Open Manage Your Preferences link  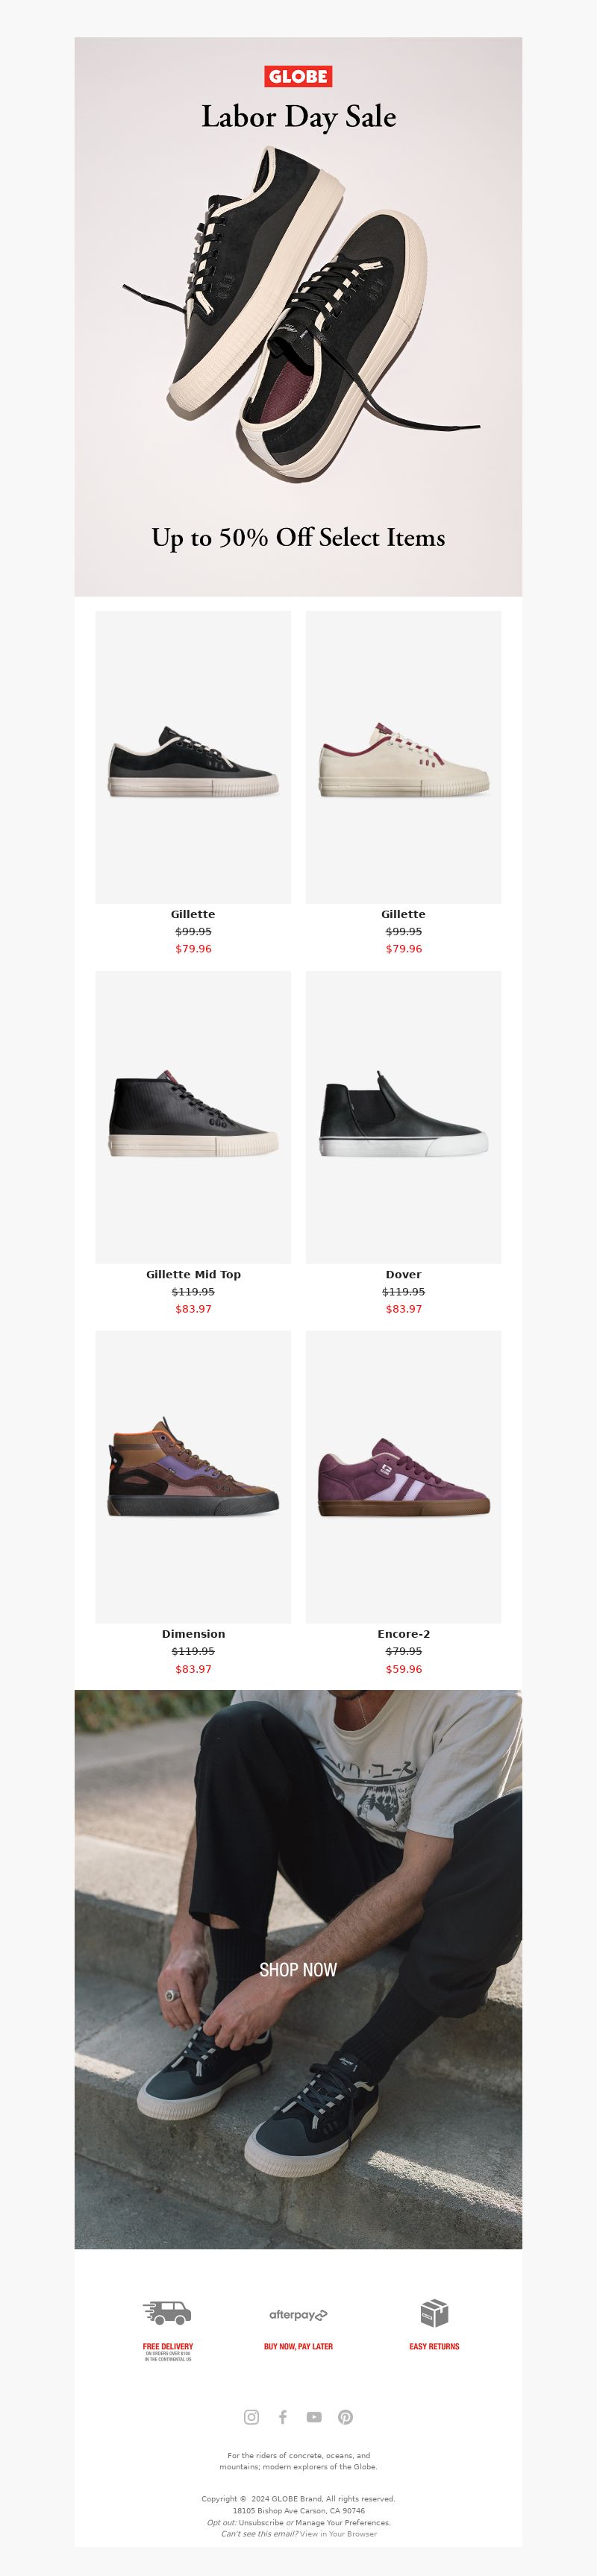[342, 2523]
